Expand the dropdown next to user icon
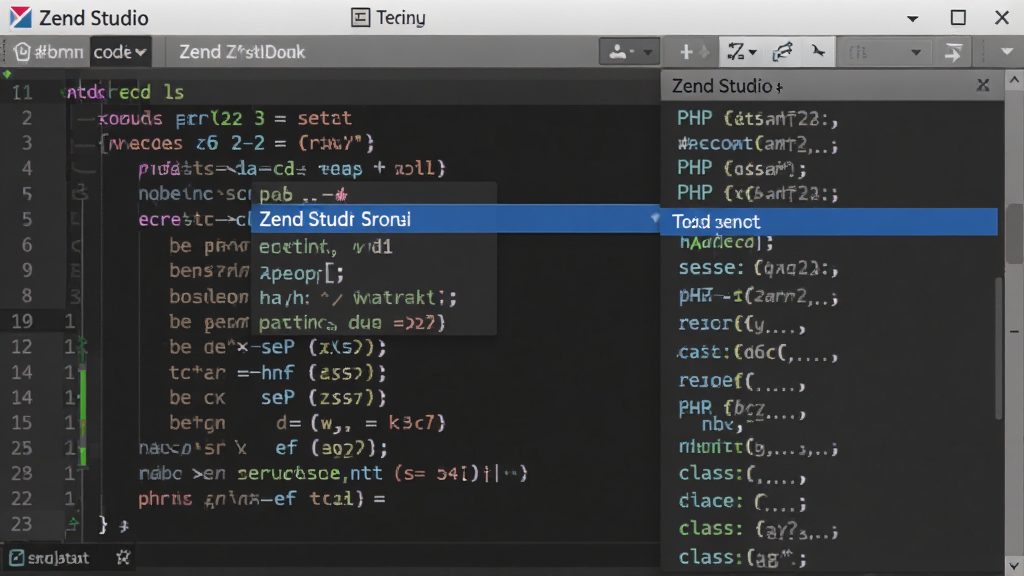This screenshot has height=576, width=1024. [647, 52]
